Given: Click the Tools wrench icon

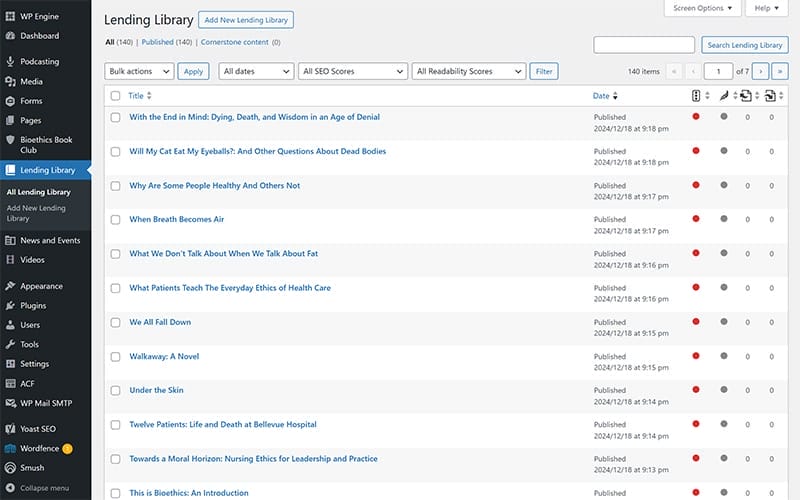Looking at the screenshot, I should (x=10, y=344).
